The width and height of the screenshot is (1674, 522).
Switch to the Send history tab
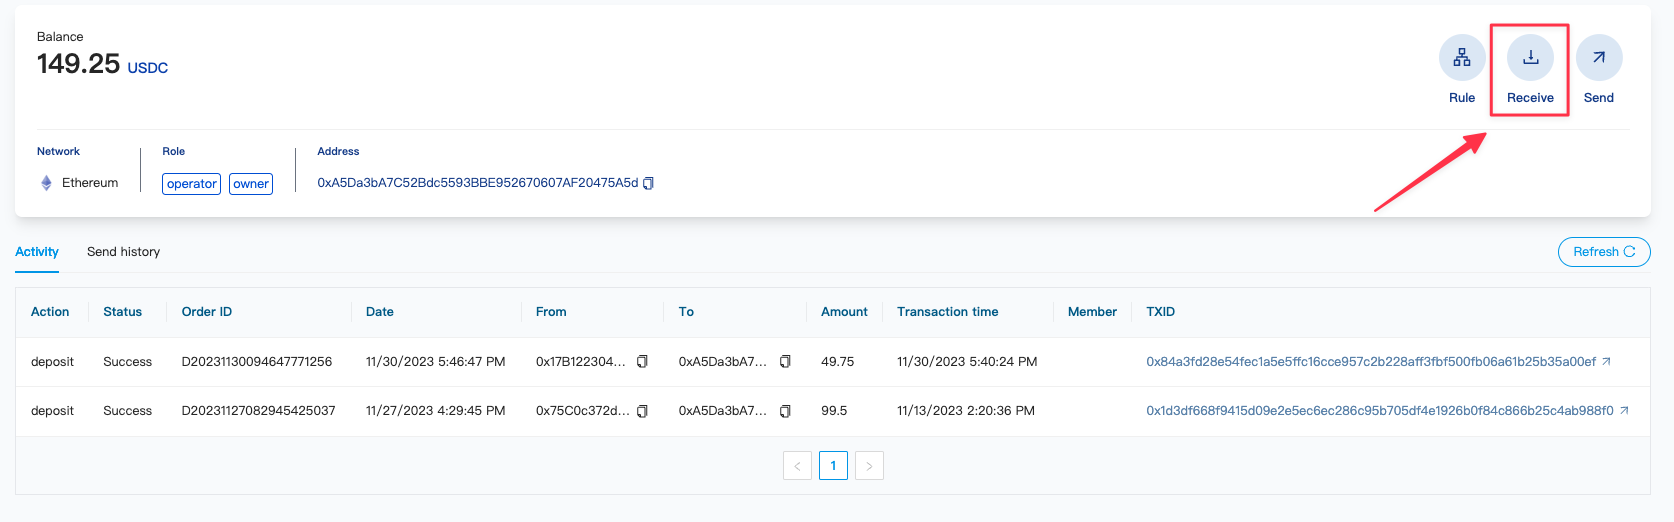pyautogui.click(x=123, y=252)
